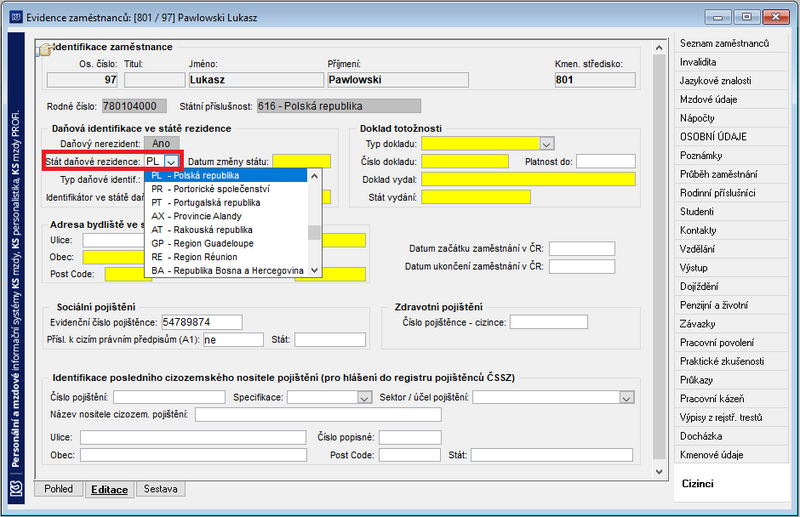This screenshot has width=800, height=517.
Task: Go to Průběh zaměstnání
Action: [x=731, y=175]
